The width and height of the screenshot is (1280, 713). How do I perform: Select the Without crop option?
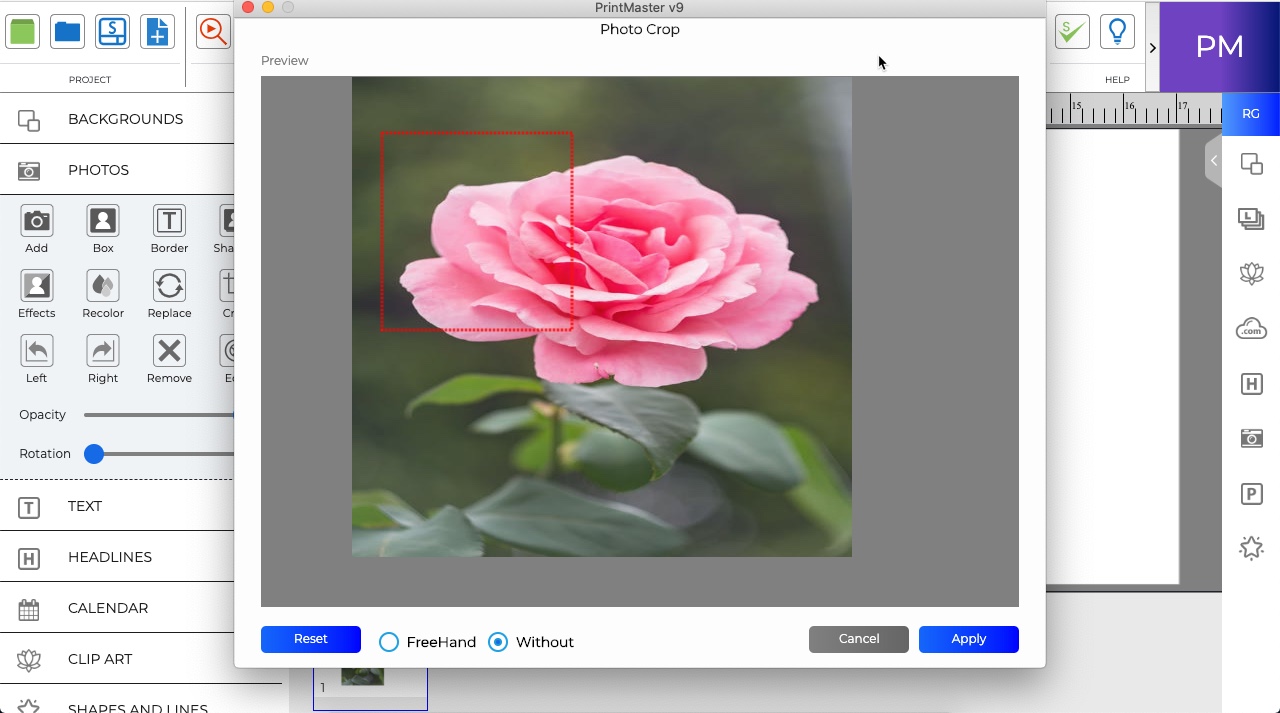point(497,642)
